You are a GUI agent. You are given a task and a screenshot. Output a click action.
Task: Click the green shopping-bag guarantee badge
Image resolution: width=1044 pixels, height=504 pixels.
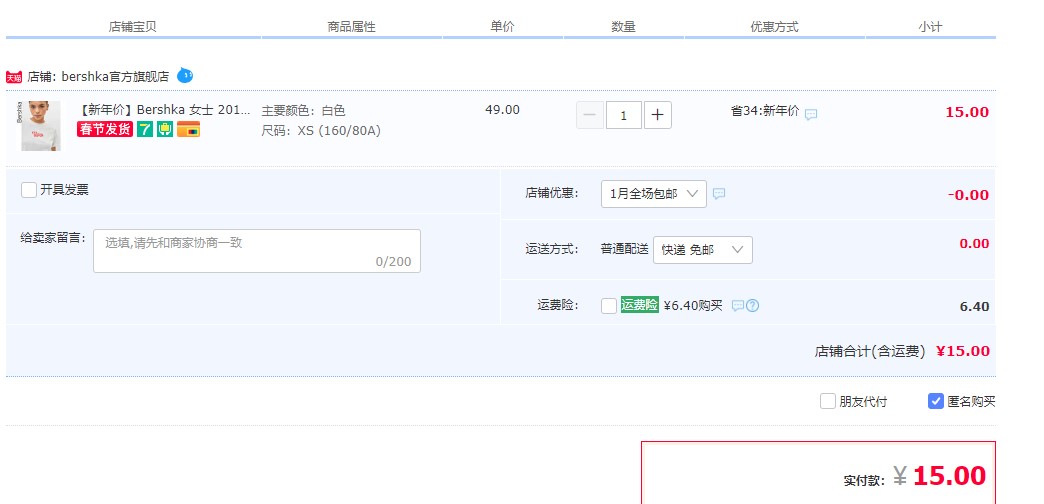165,129
